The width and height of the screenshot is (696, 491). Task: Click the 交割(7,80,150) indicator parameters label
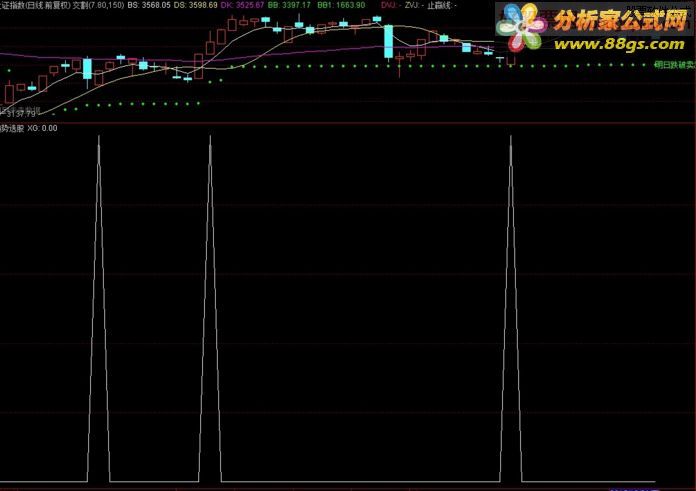point(99,5)
